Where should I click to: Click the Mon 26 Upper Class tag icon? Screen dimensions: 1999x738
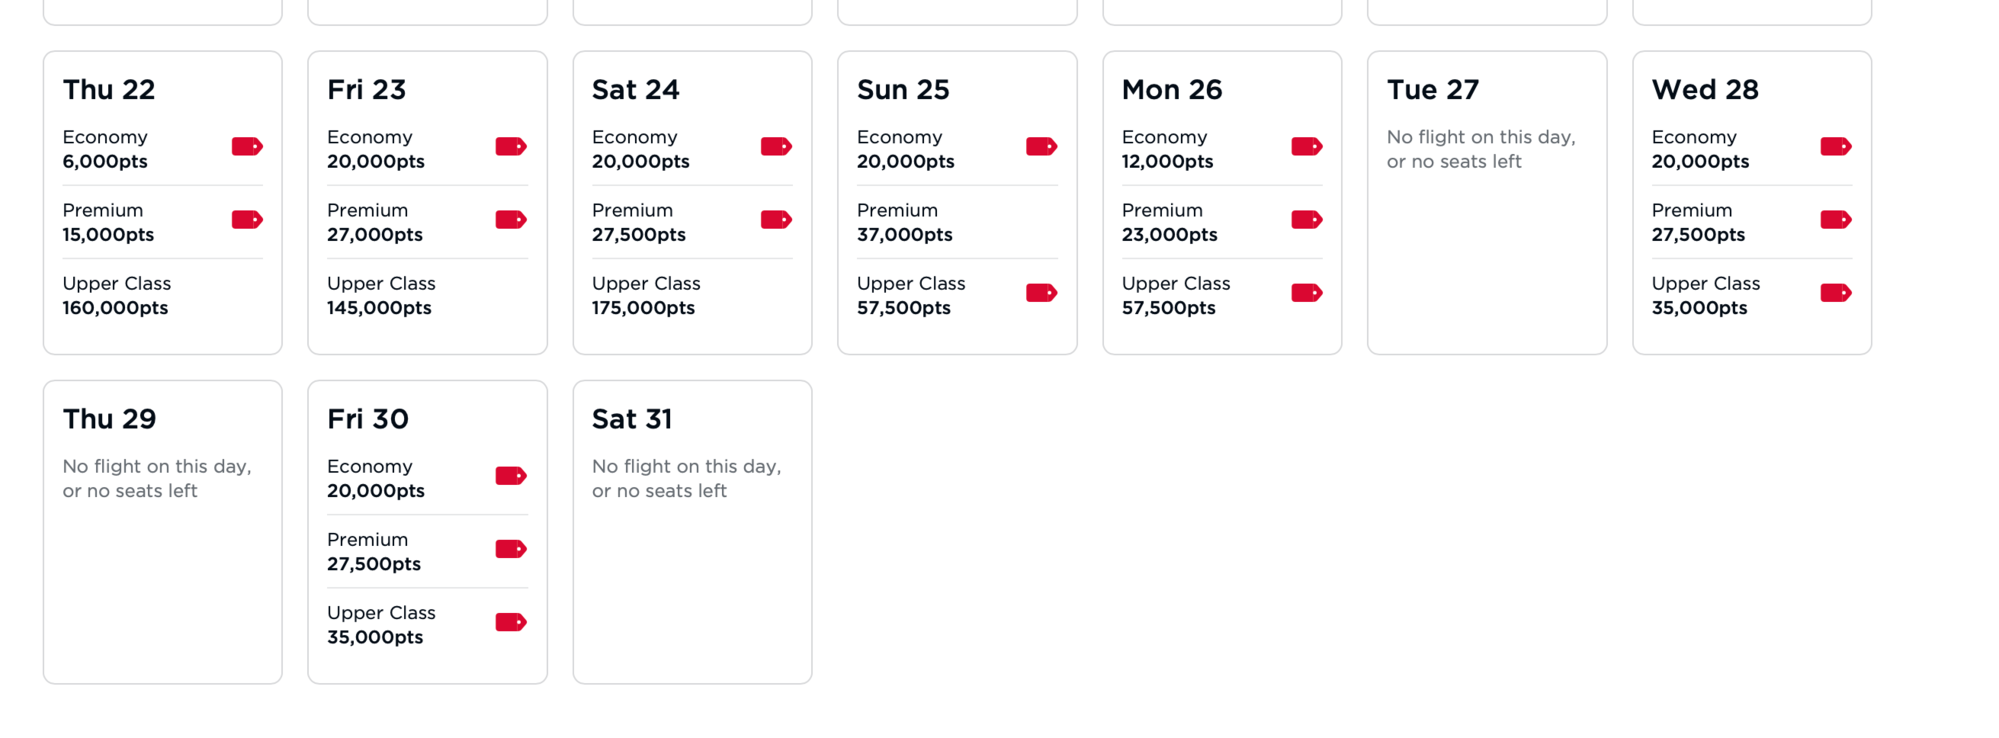pyautogui.click(x=1306, y=293)
